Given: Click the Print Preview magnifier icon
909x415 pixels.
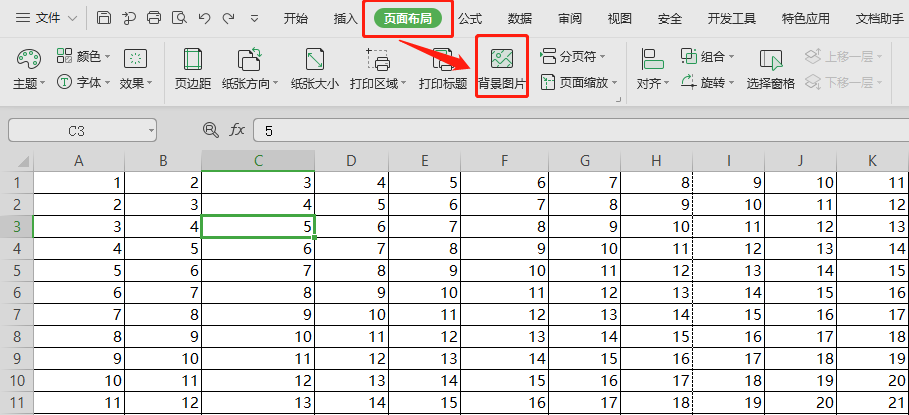Looking at the screenshot, I should pyautogui.click(x=180, y=18).
